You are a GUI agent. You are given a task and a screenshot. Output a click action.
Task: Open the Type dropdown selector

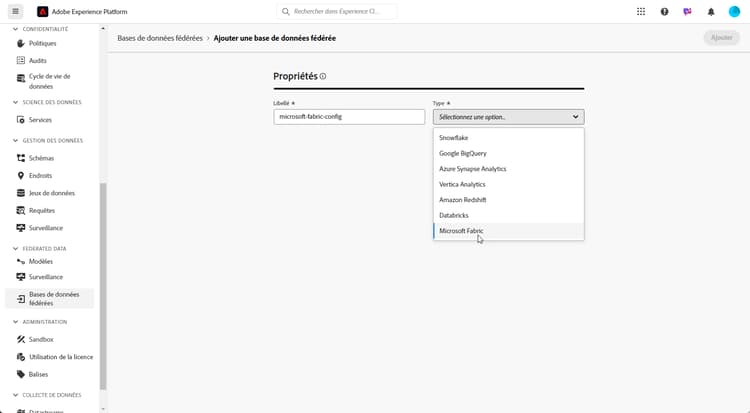click(x=508, y=117)
